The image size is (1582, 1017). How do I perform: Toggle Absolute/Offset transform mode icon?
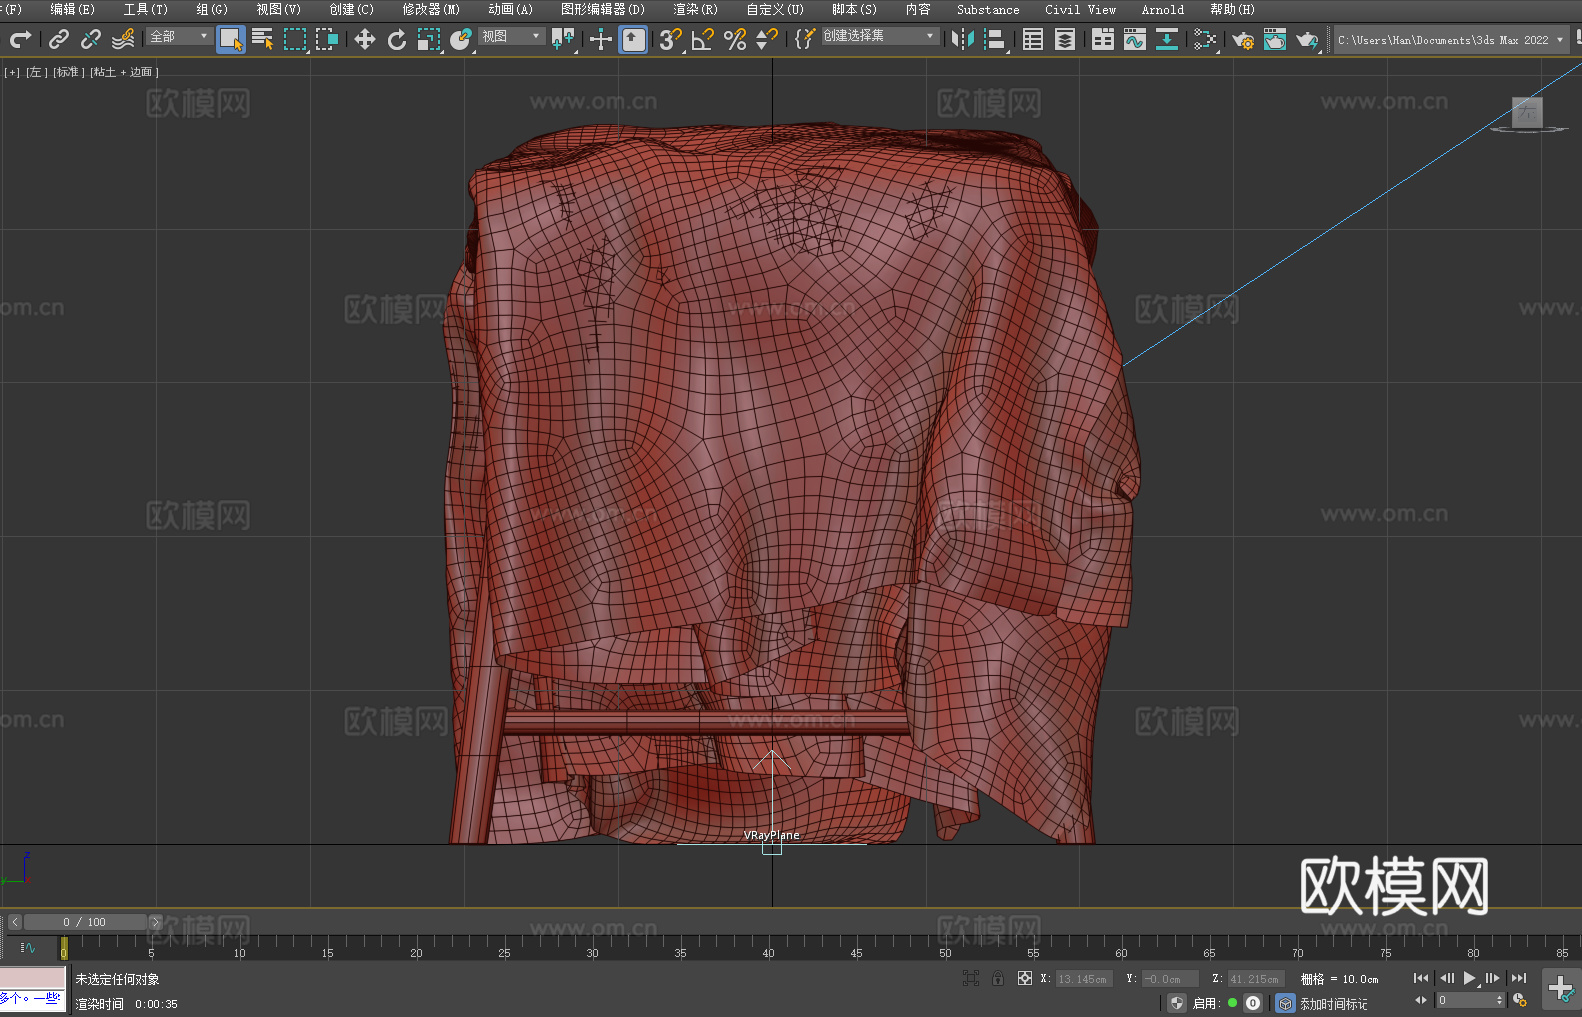coord(1025,978)
